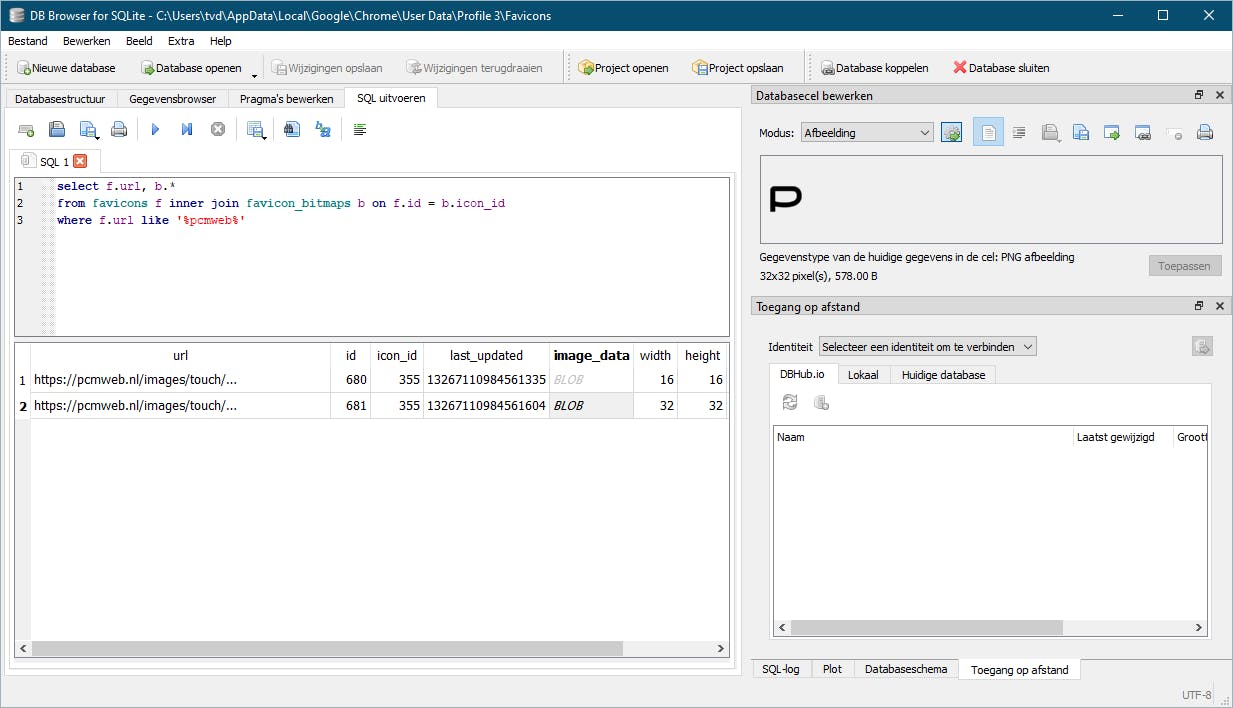Click the print icon in the SQL toolbar
This screenshot has height=708, width=1233.
[x=119, y=130]
